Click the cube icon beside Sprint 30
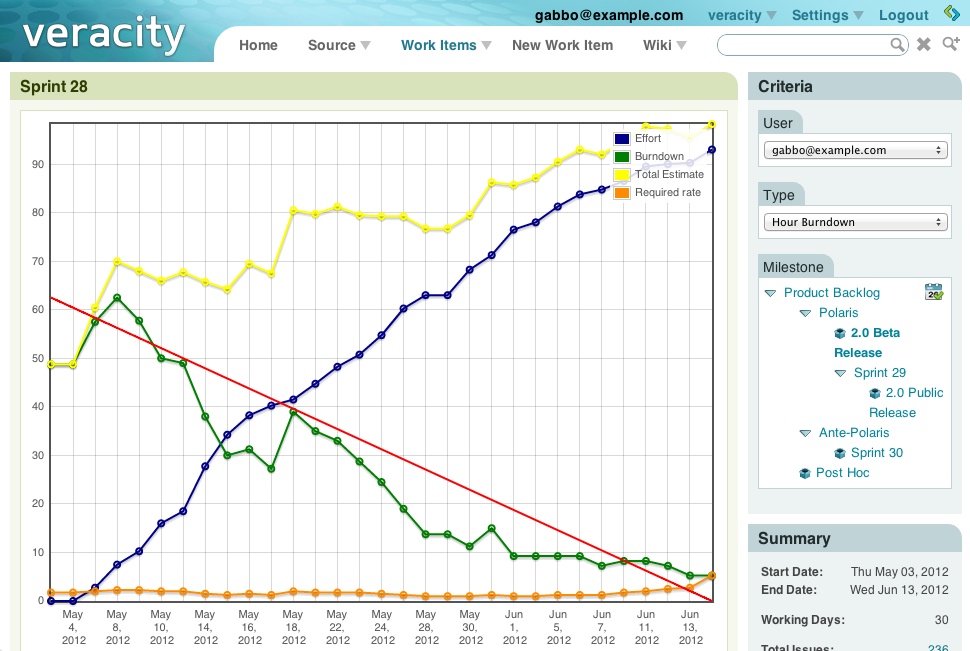The width and height of the screenshot is (970, 651). [841, 453]
